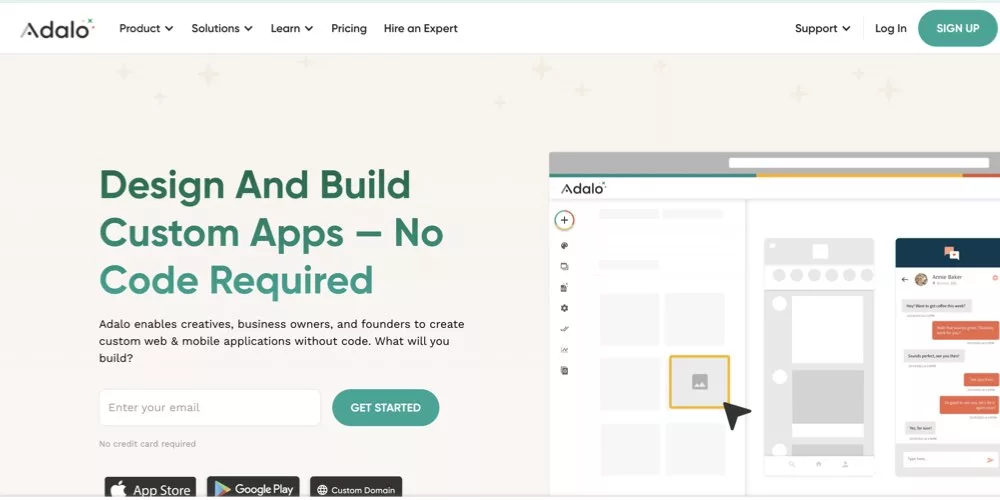Focus the Enter your email field
The image size is (1000, 500).
pyautogui.click(x=210, y=408)
